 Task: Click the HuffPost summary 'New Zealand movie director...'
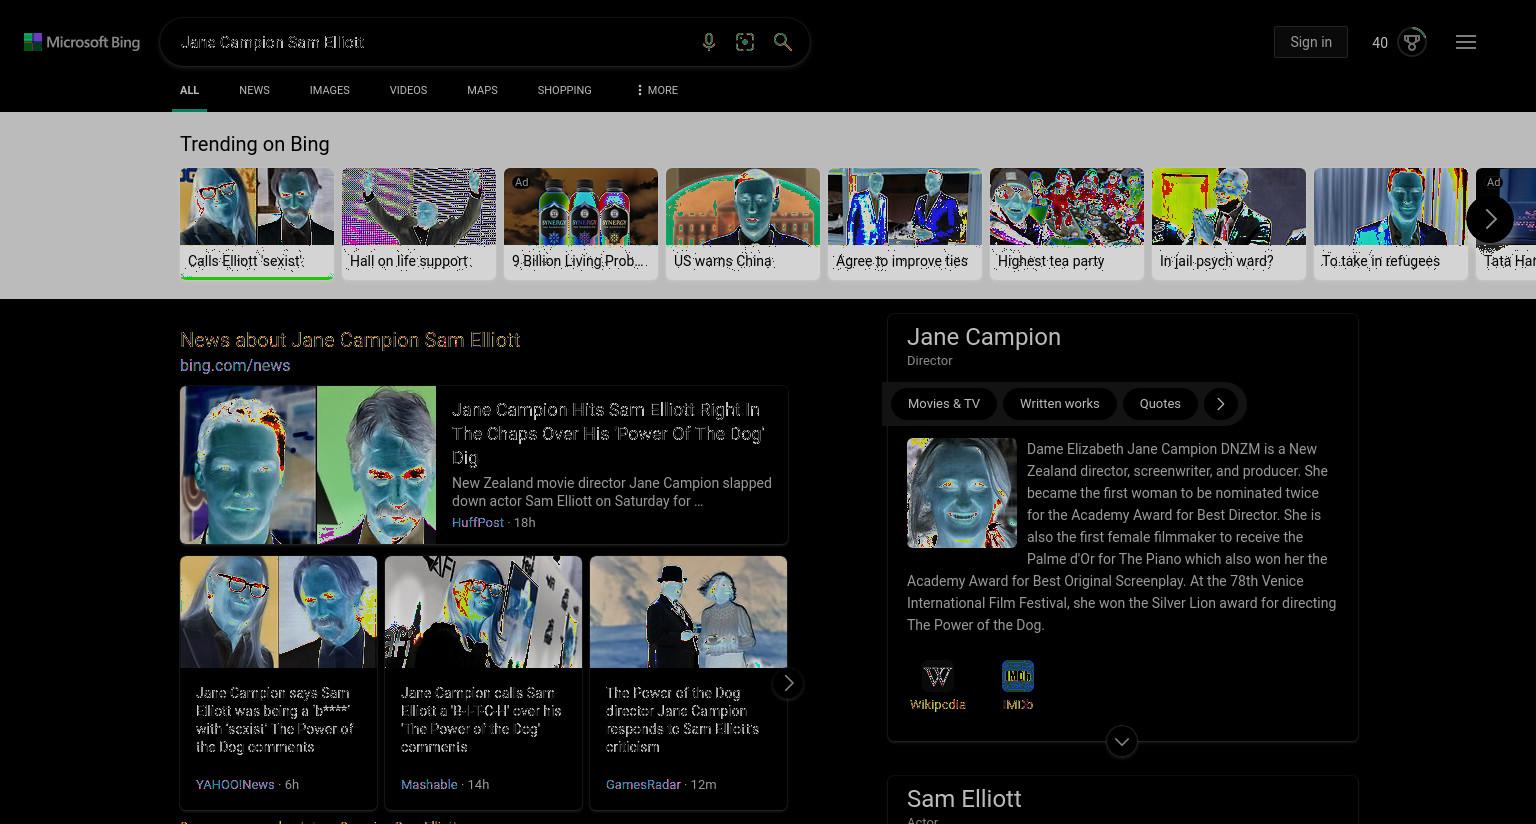point(612,492)
